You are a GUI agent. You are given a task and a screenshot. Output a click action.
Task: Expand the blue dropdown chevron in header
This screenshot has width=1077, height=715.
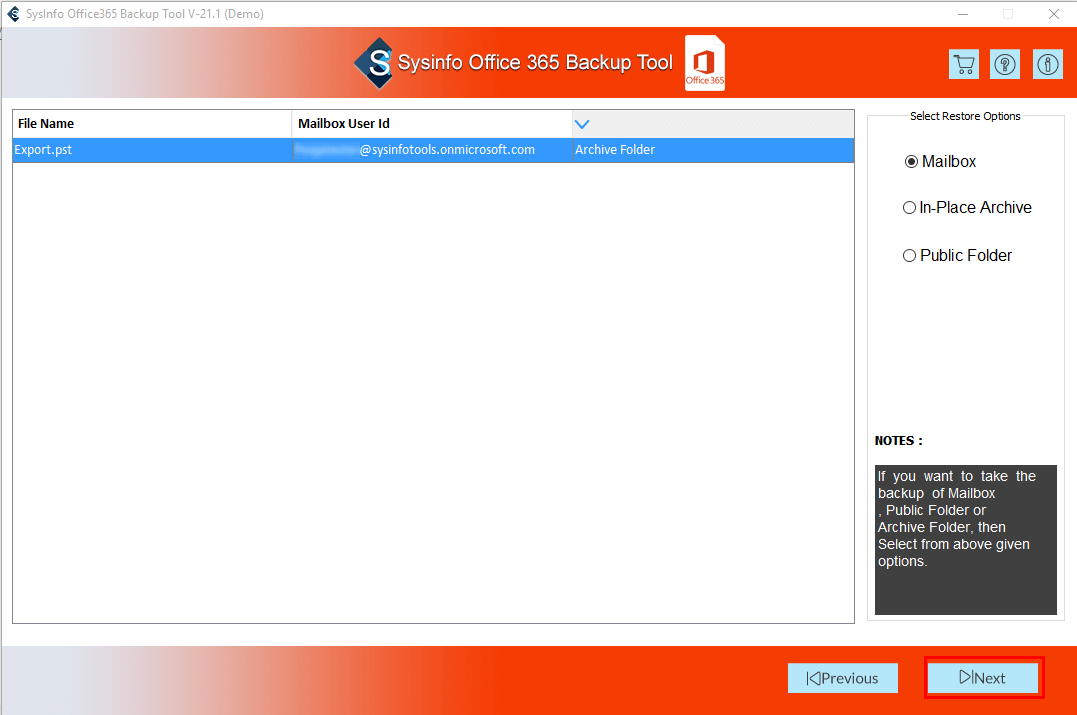[582, 124]
